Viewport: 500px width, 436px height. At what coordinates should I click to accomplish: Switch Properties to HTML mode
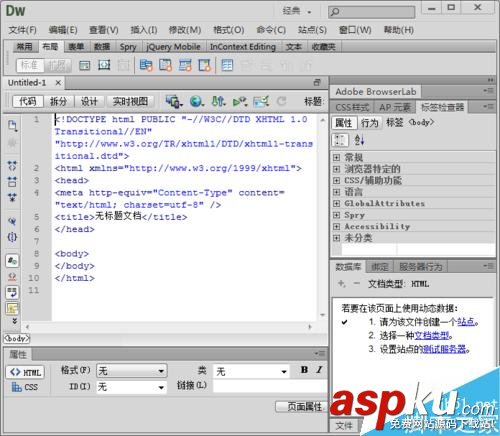coord(25,372)
